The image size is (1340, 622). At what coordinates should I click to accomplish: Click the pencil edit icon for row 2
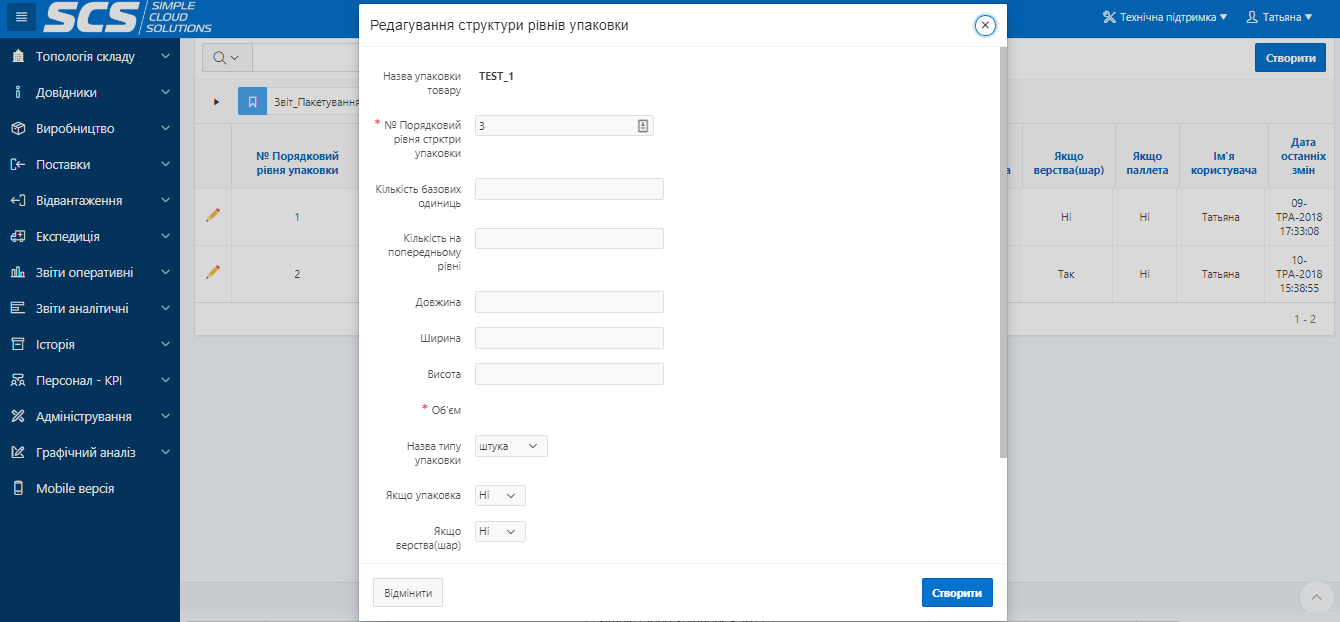212,272
